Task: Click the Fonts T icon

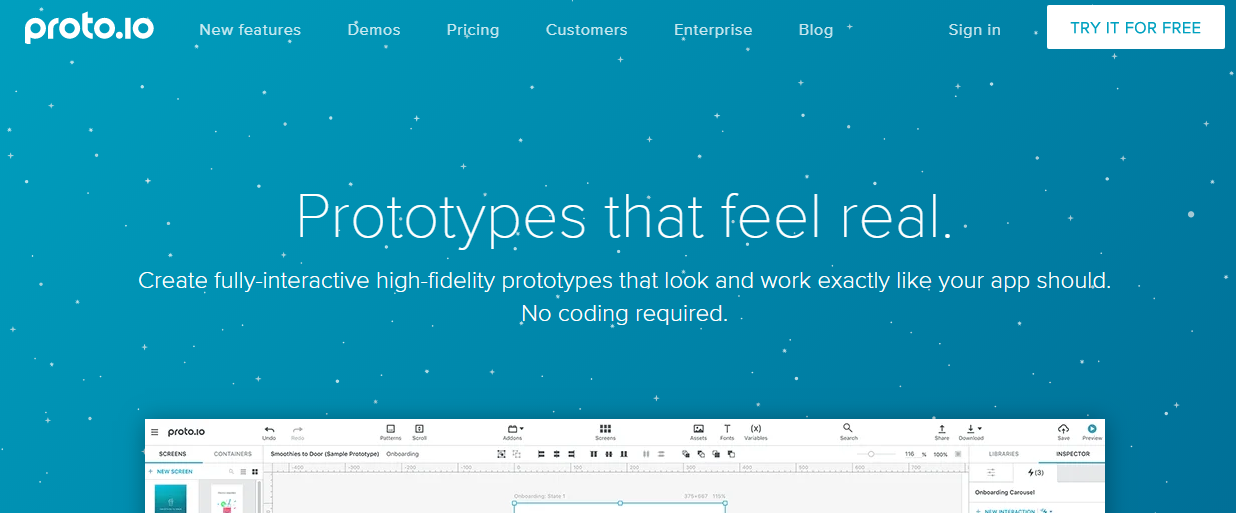Action: click(727, 429)
